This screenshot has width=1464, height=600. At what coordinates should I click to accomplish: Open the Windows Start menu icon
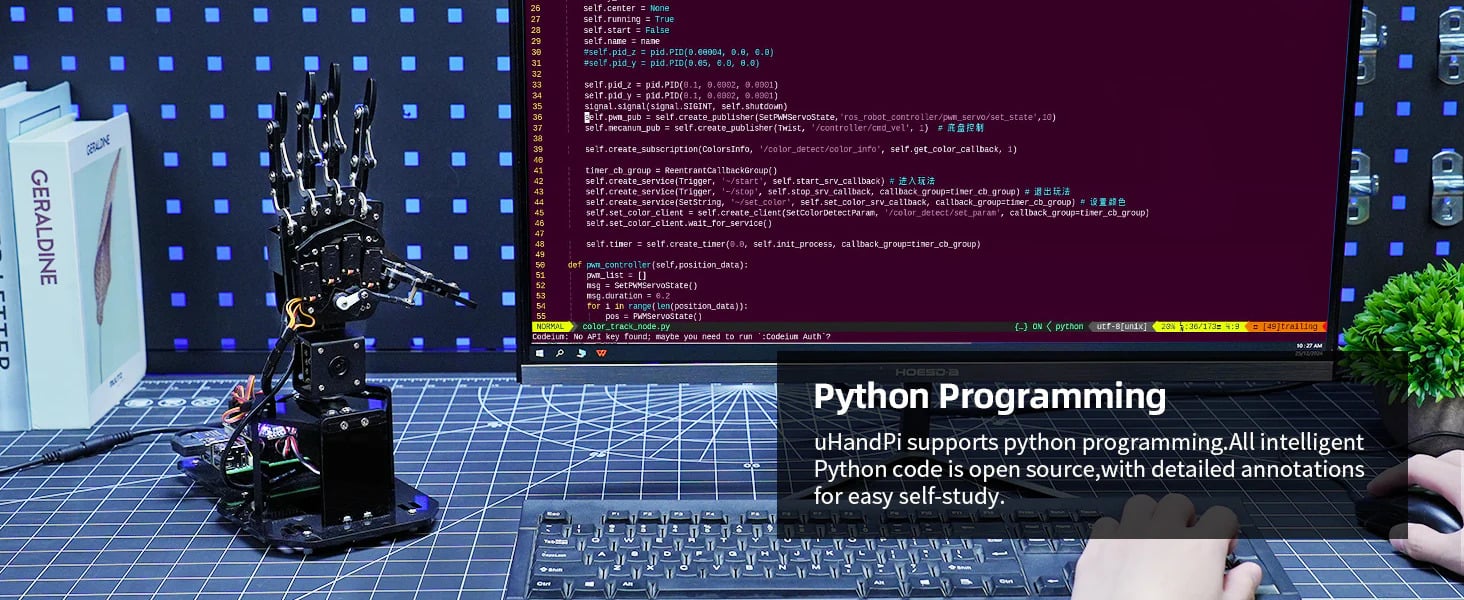click(x=540, y=352)
